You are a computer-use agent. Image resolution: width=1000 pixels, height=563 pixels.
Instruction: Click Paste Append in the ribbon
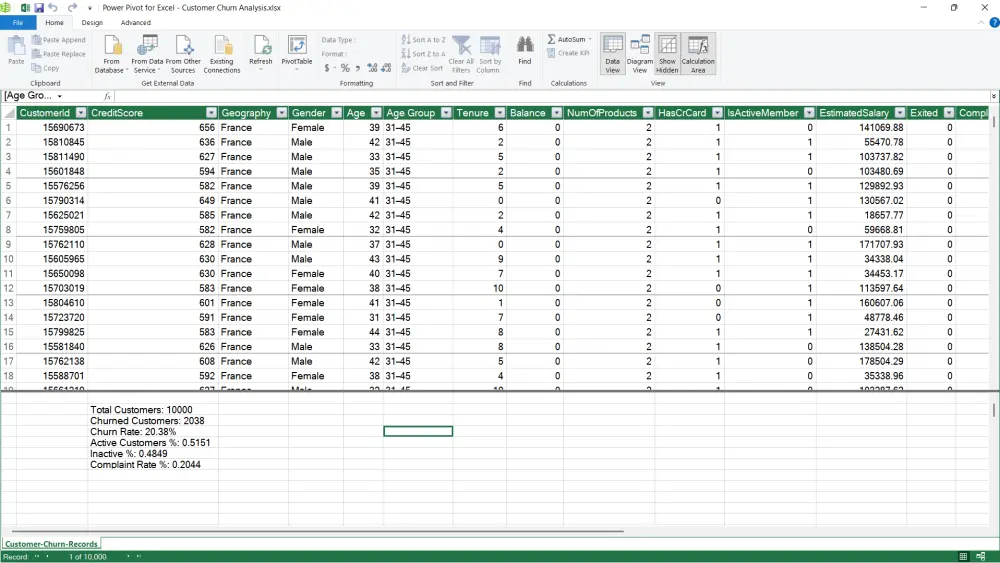click(x=59, y=40)
